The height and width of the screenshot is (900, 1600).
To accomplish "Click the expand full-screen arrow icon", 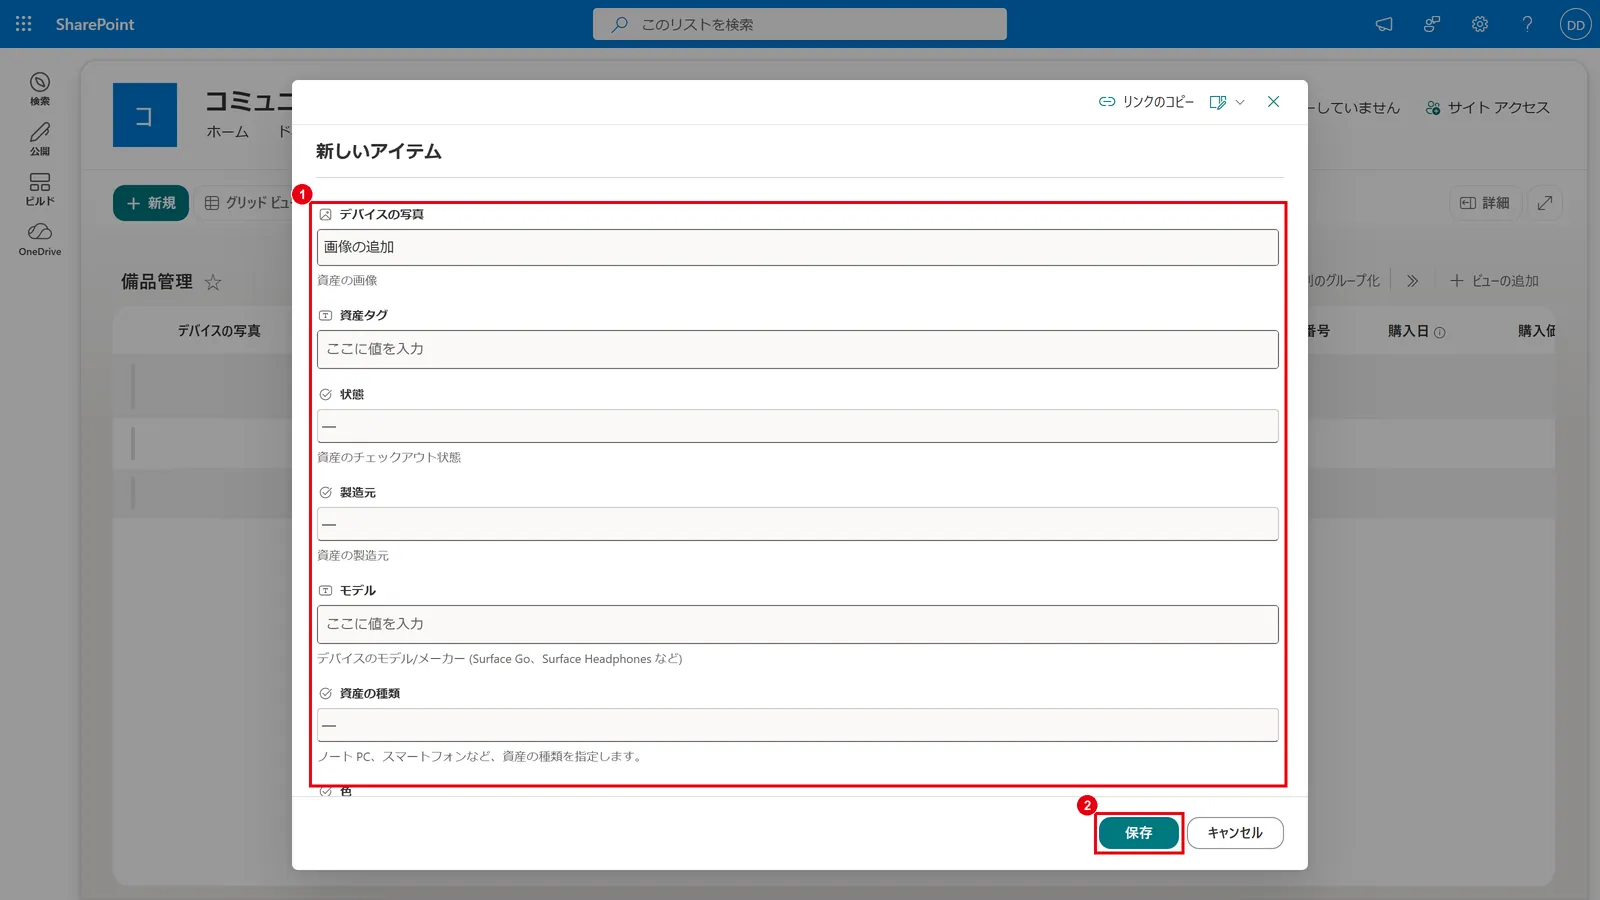I will 1545,203.
